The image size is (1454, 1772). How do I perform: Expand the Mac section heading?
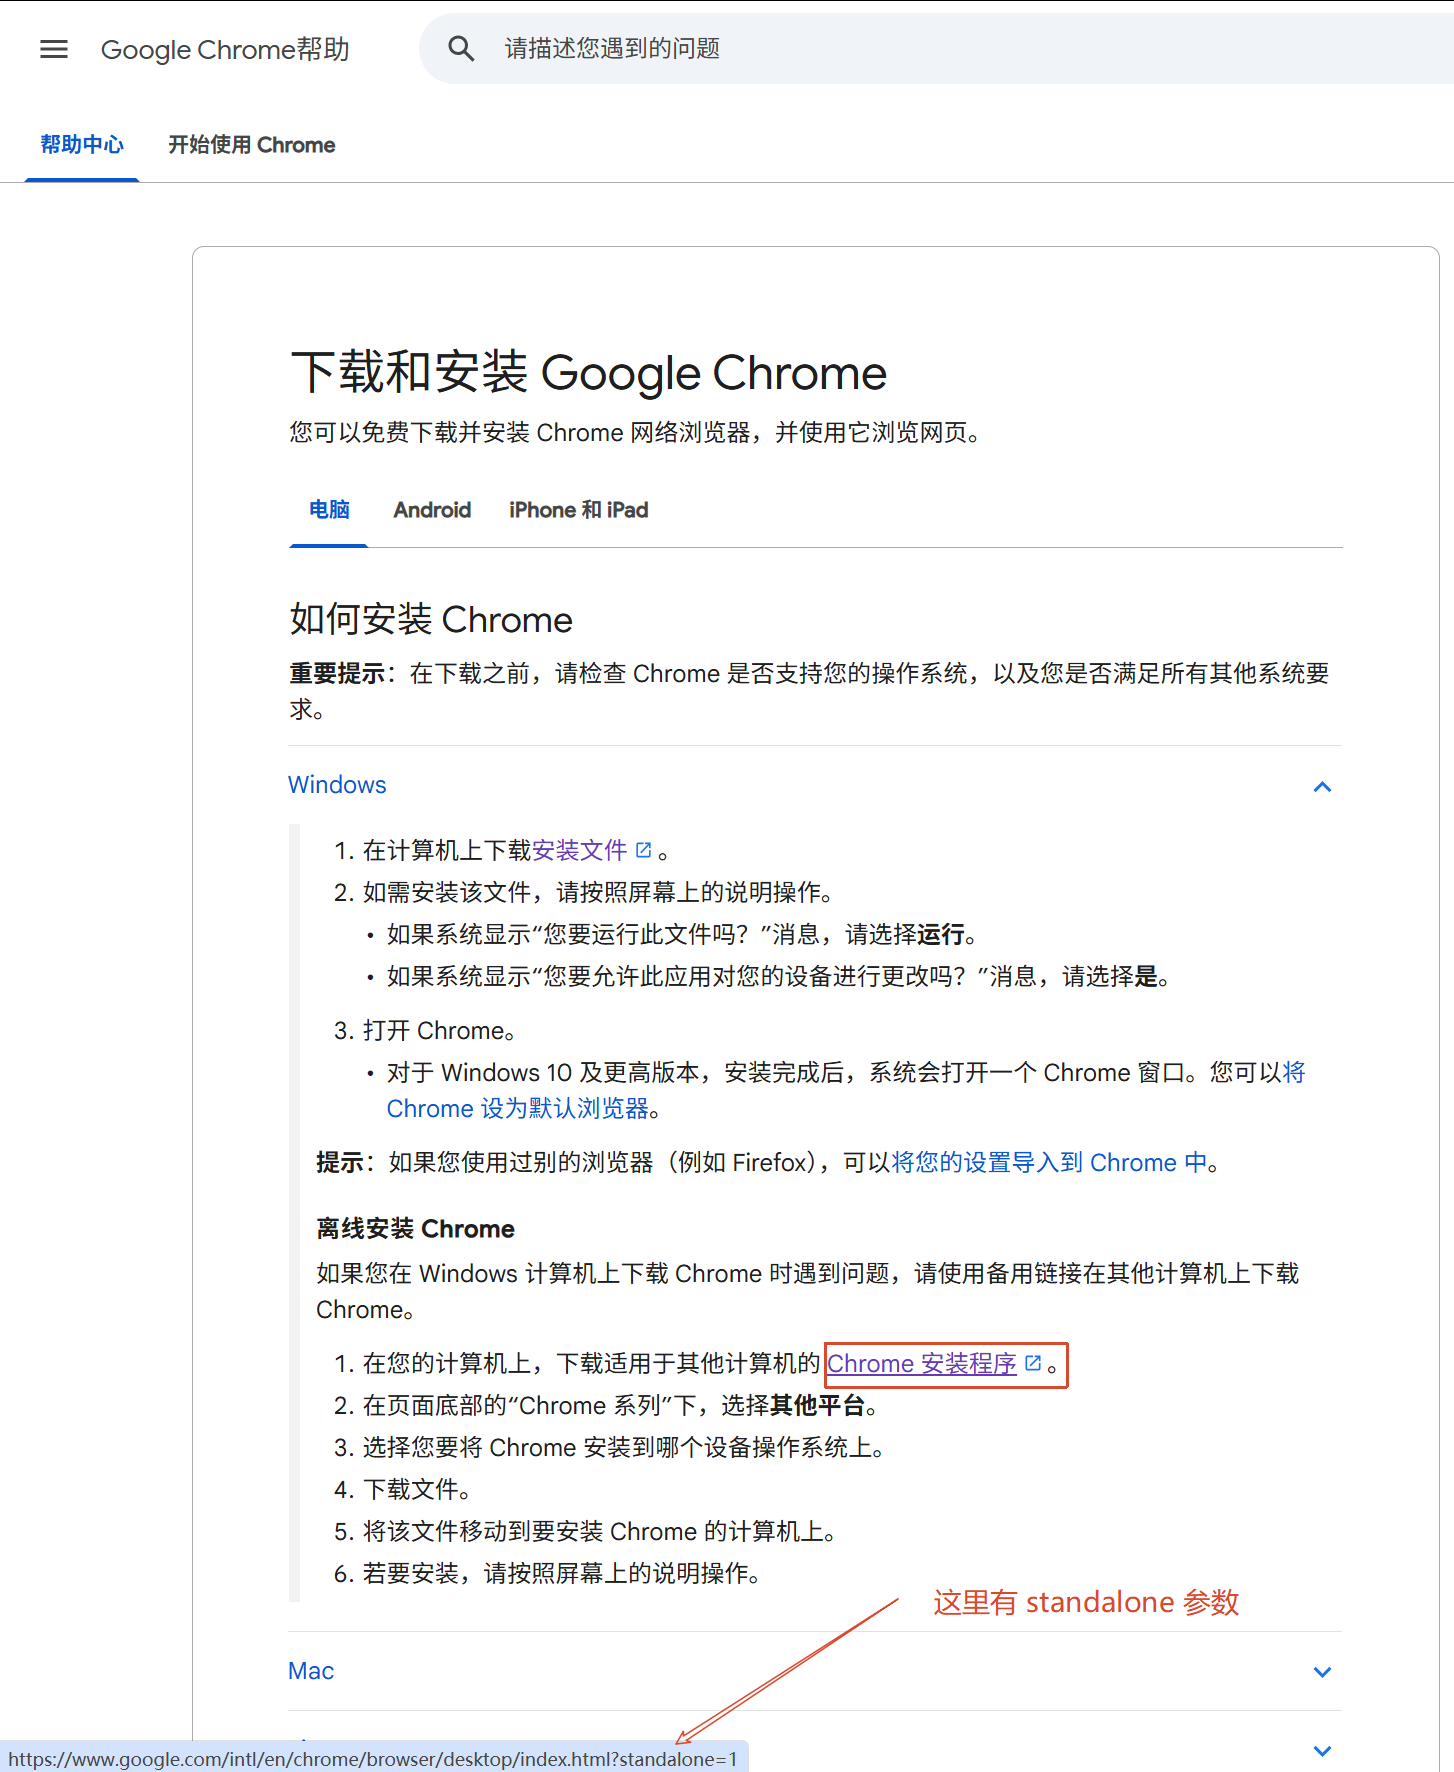[x=311, y=1671]
